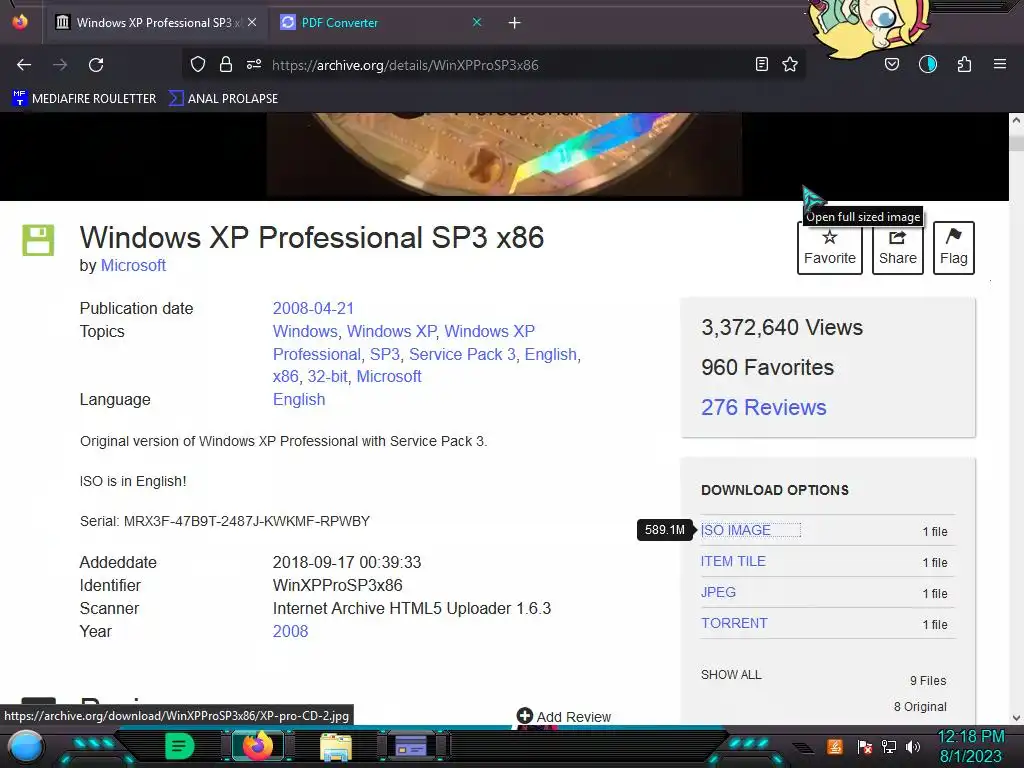Click the Windows XP disc preview image
1024x768 pixels.
(504, 154)
